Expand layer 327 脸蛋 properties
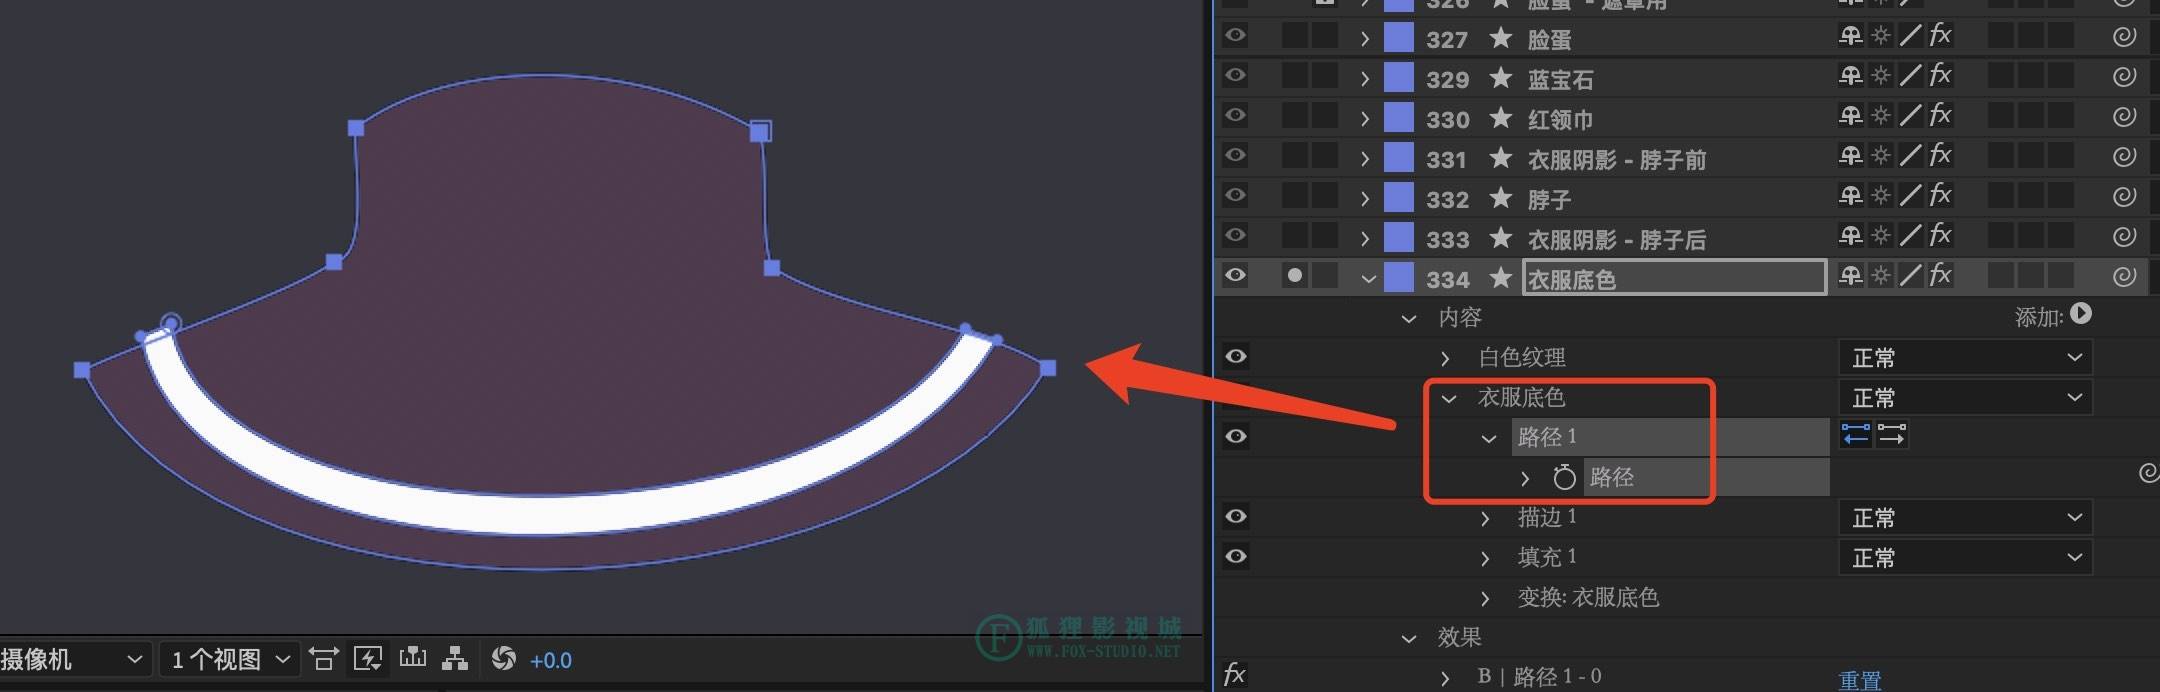Image resolution: width=2160 pixels, height=692 pixels. [1365, 39]
